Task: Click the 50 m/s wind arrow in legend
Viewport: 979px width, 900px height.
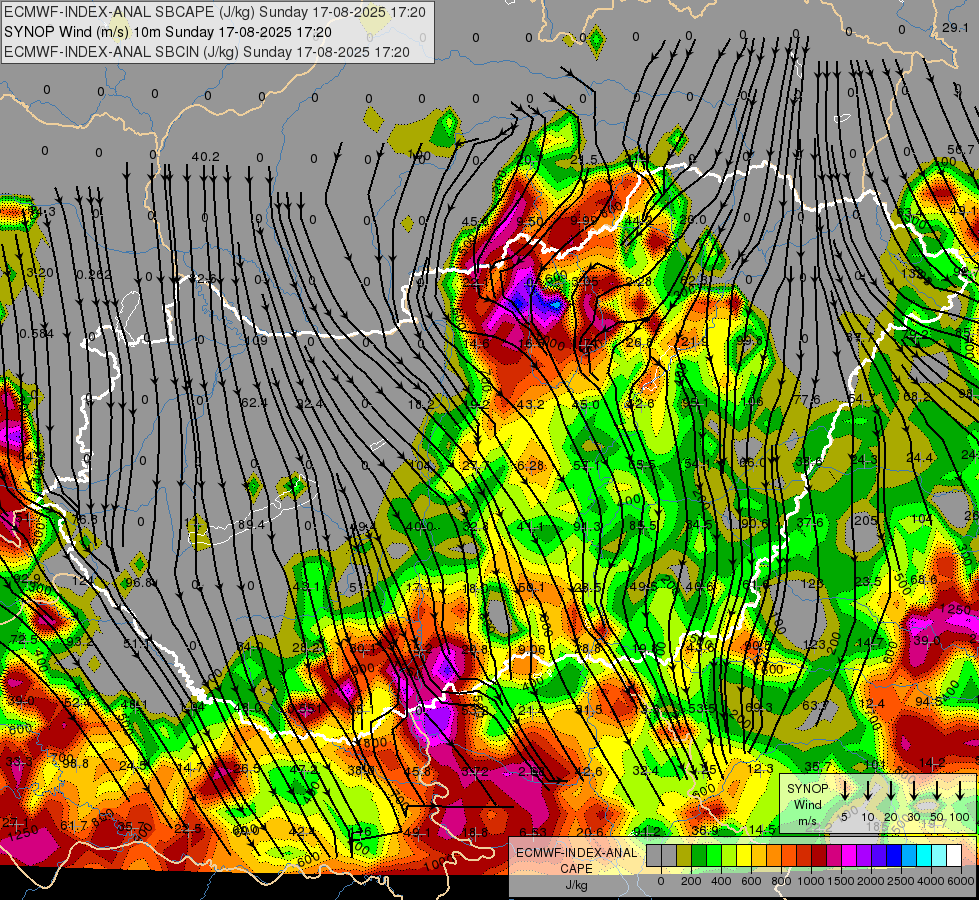Action: (x=937, y=789)
